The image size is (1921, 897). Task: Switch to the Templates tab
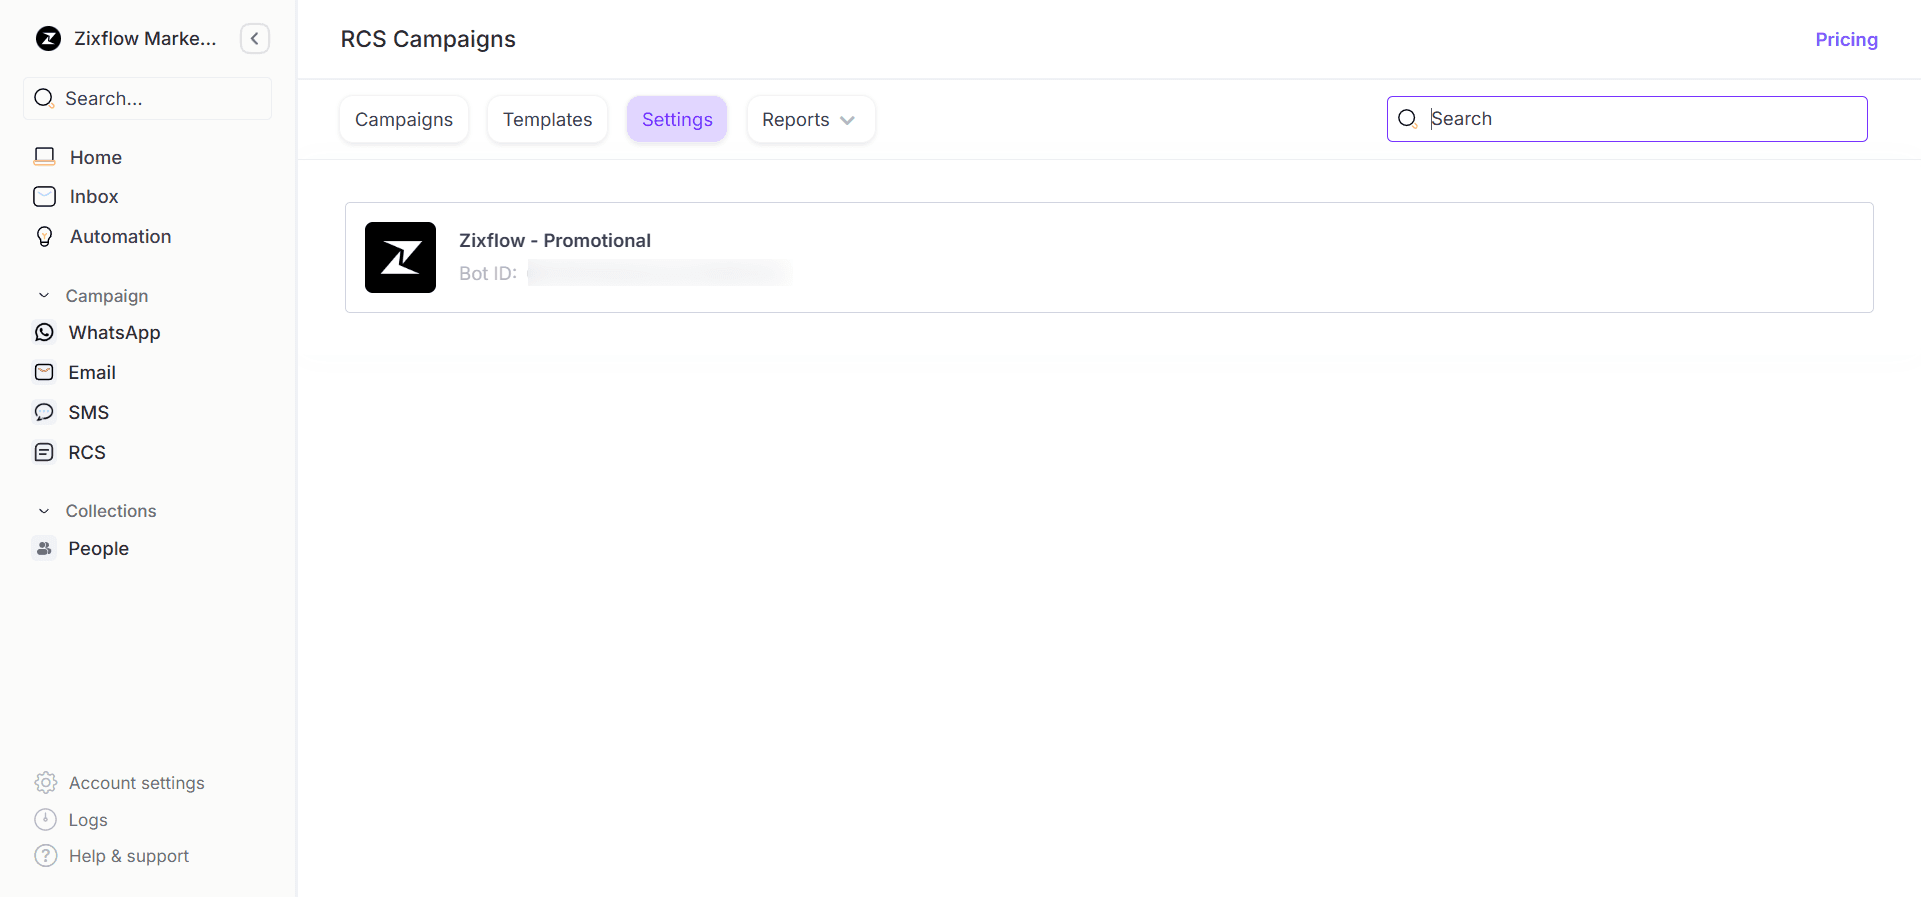[547, 120]
